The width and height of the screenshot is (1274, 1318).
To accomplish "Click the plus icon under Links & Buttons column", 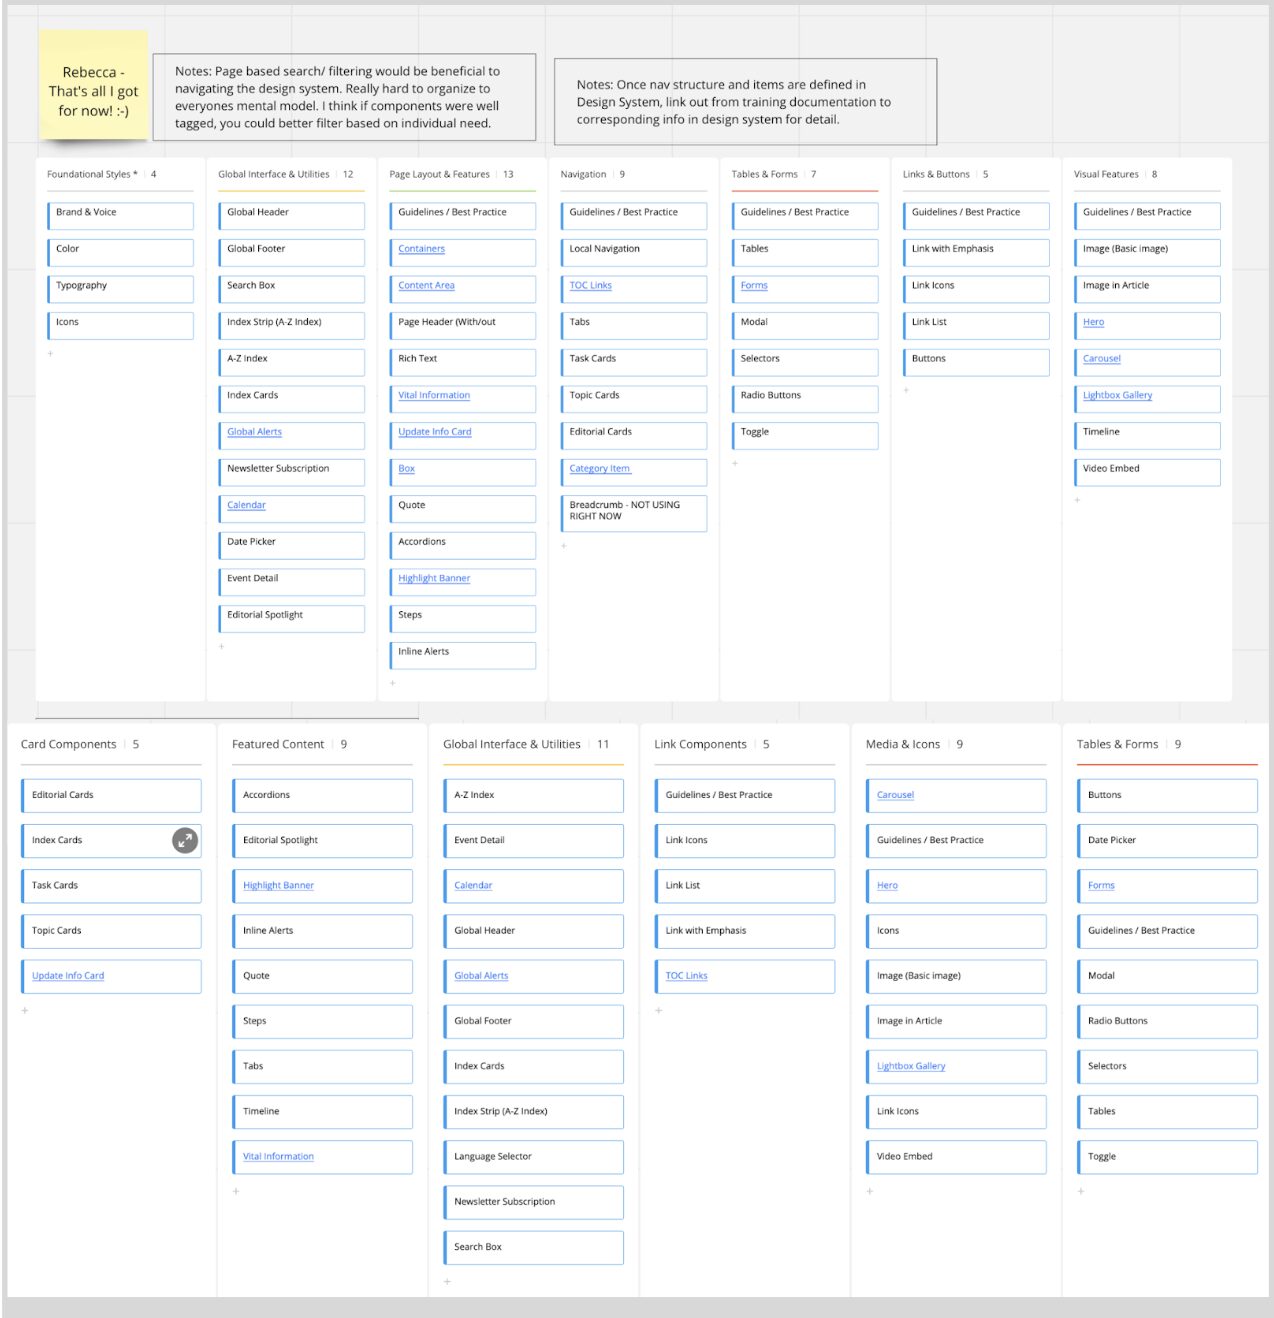I will tap(906, 391).
